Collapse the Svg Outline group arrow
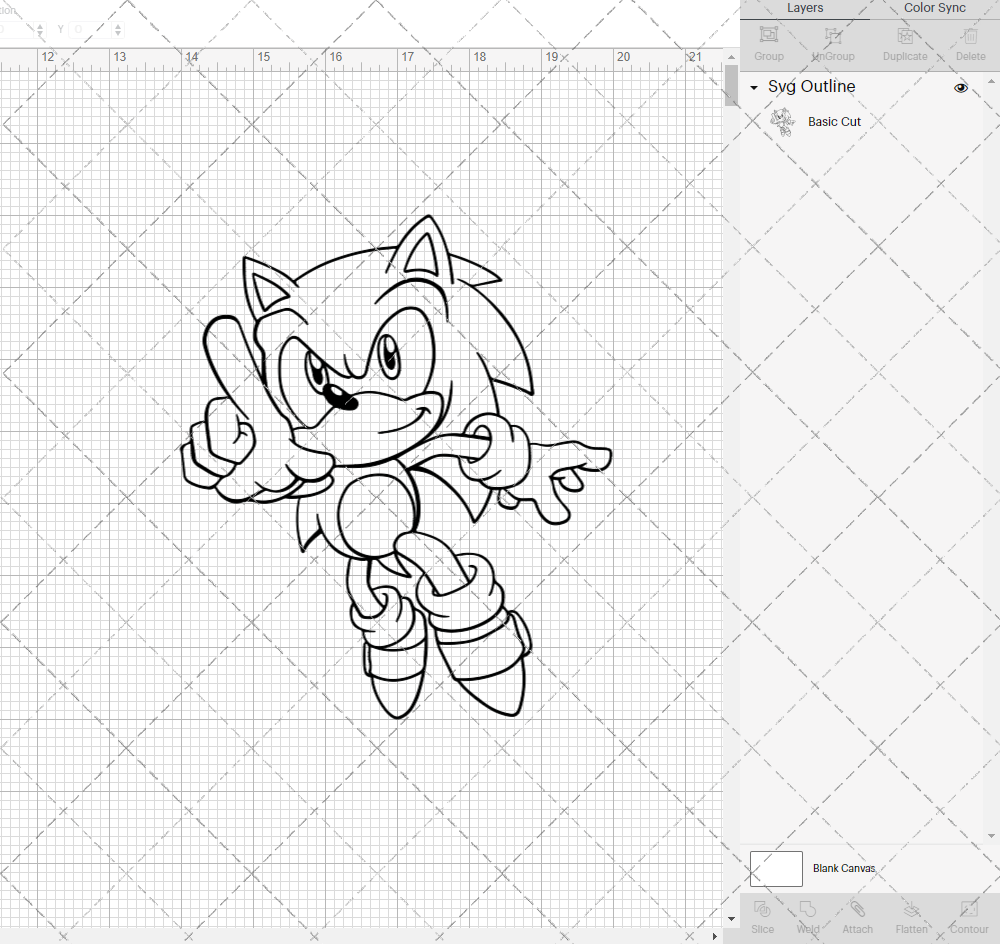Image resolution: width=1000 pixels, height=944 pixels. point(754,87)
